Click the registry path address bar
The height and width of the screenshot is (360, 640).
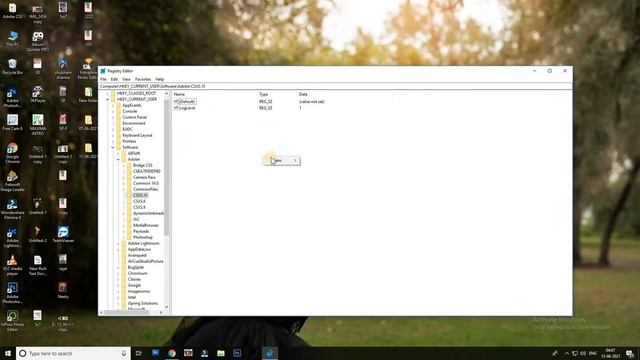(335, 86)
